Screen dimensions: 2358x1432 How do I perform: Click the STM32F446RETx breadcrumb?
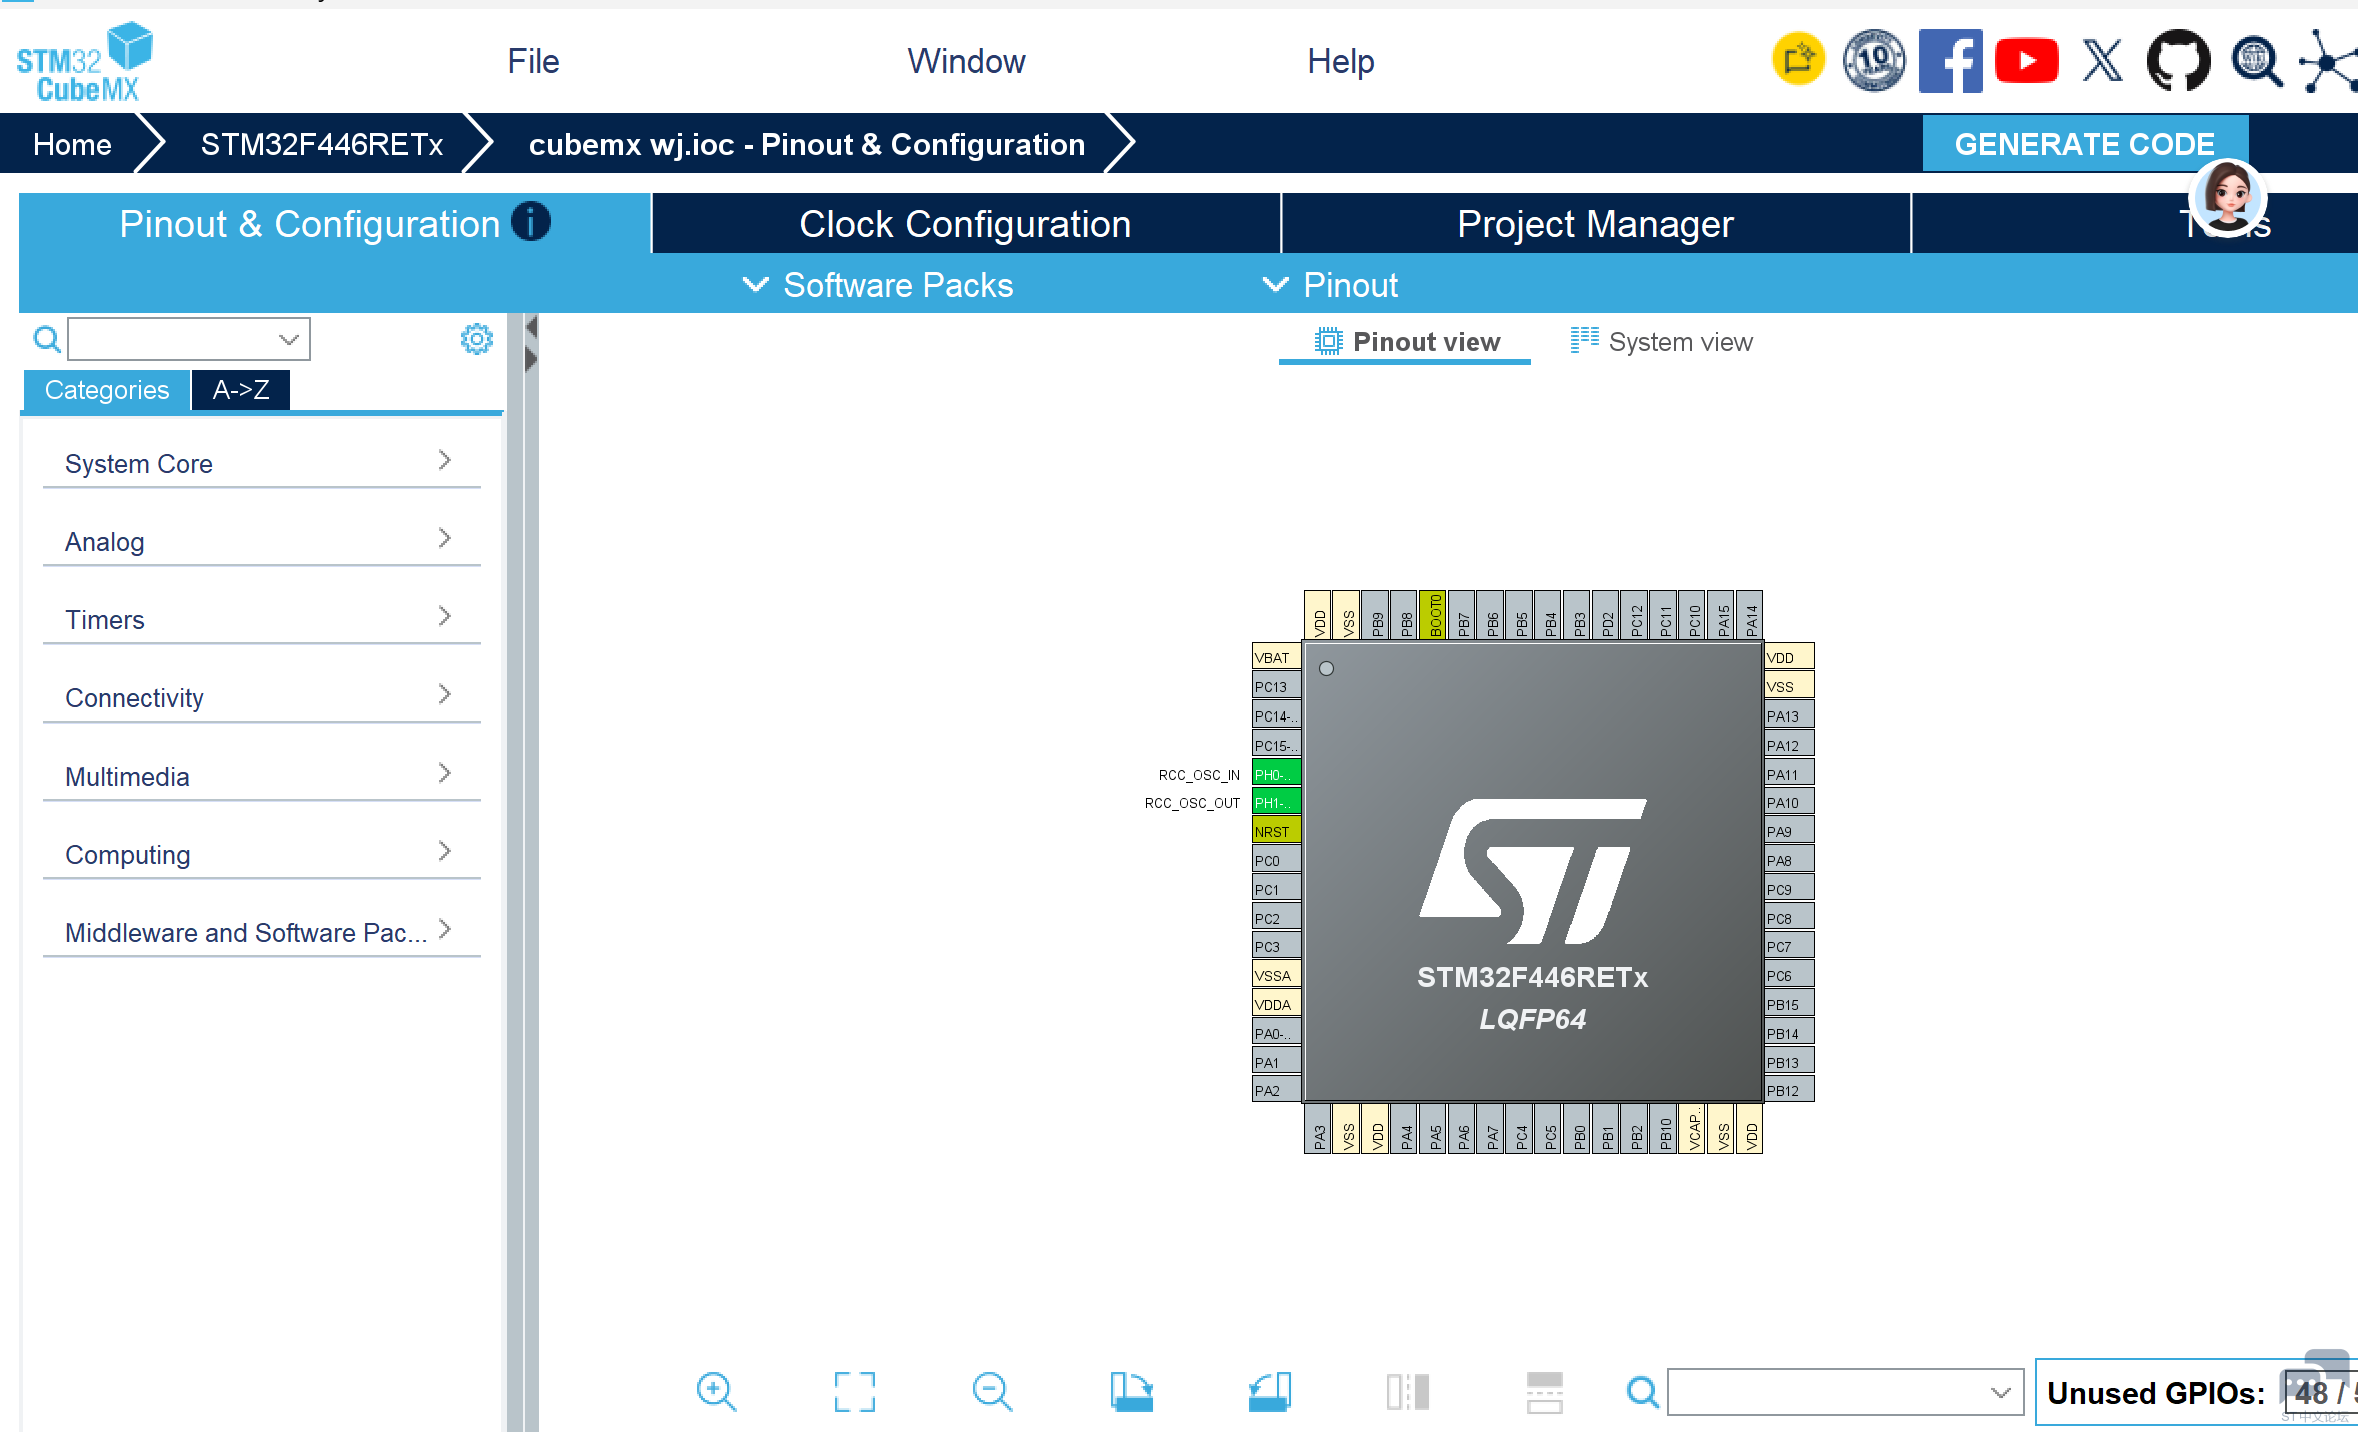tap(321, 144)
